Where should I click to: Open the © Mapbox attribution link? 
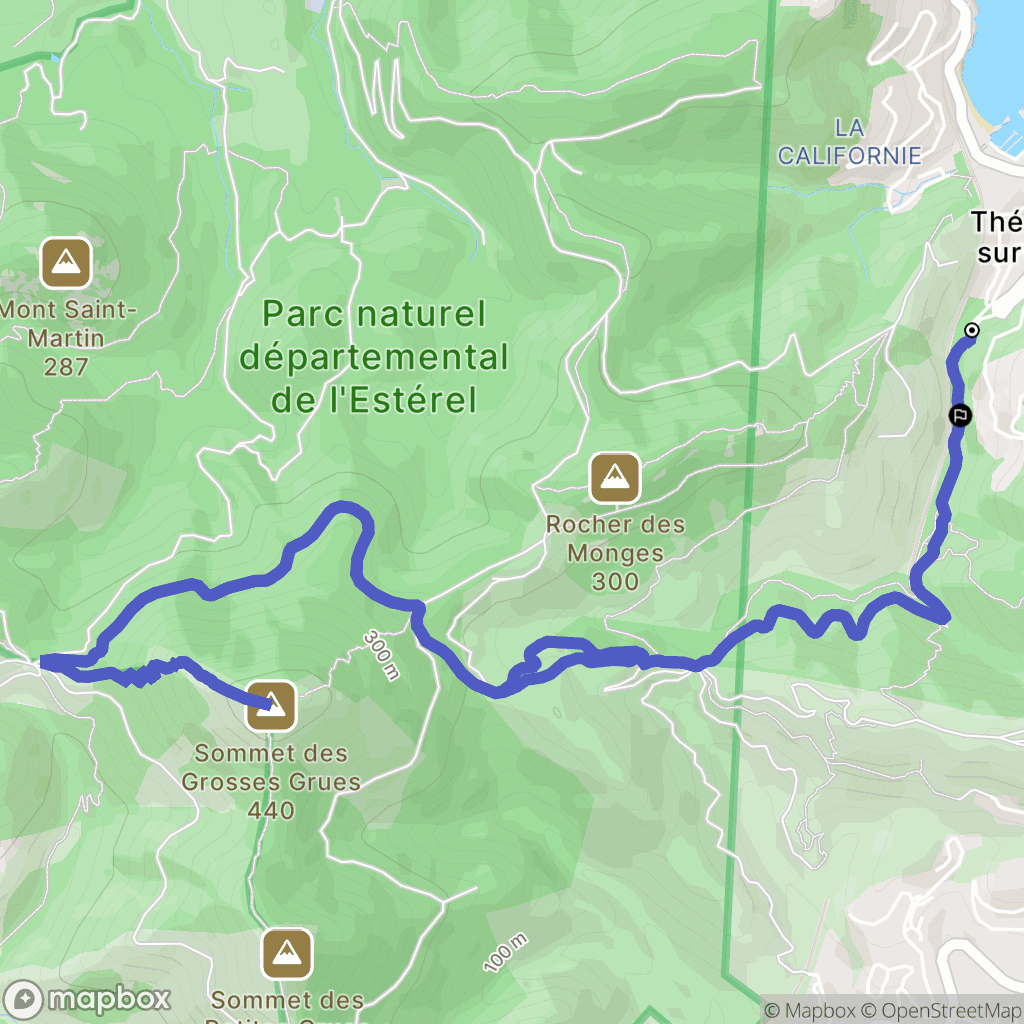pyautogui.click(x=809, y=1011)
